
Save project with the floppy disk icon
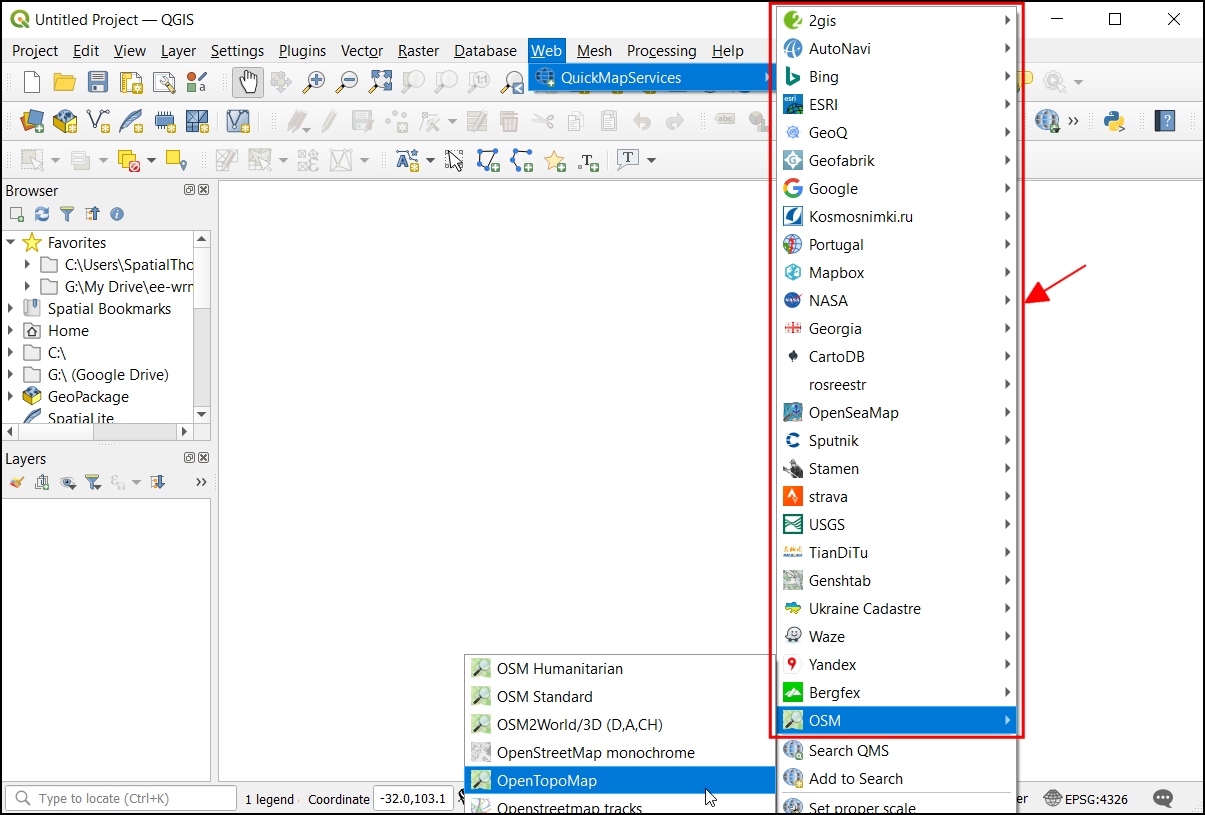98,82
